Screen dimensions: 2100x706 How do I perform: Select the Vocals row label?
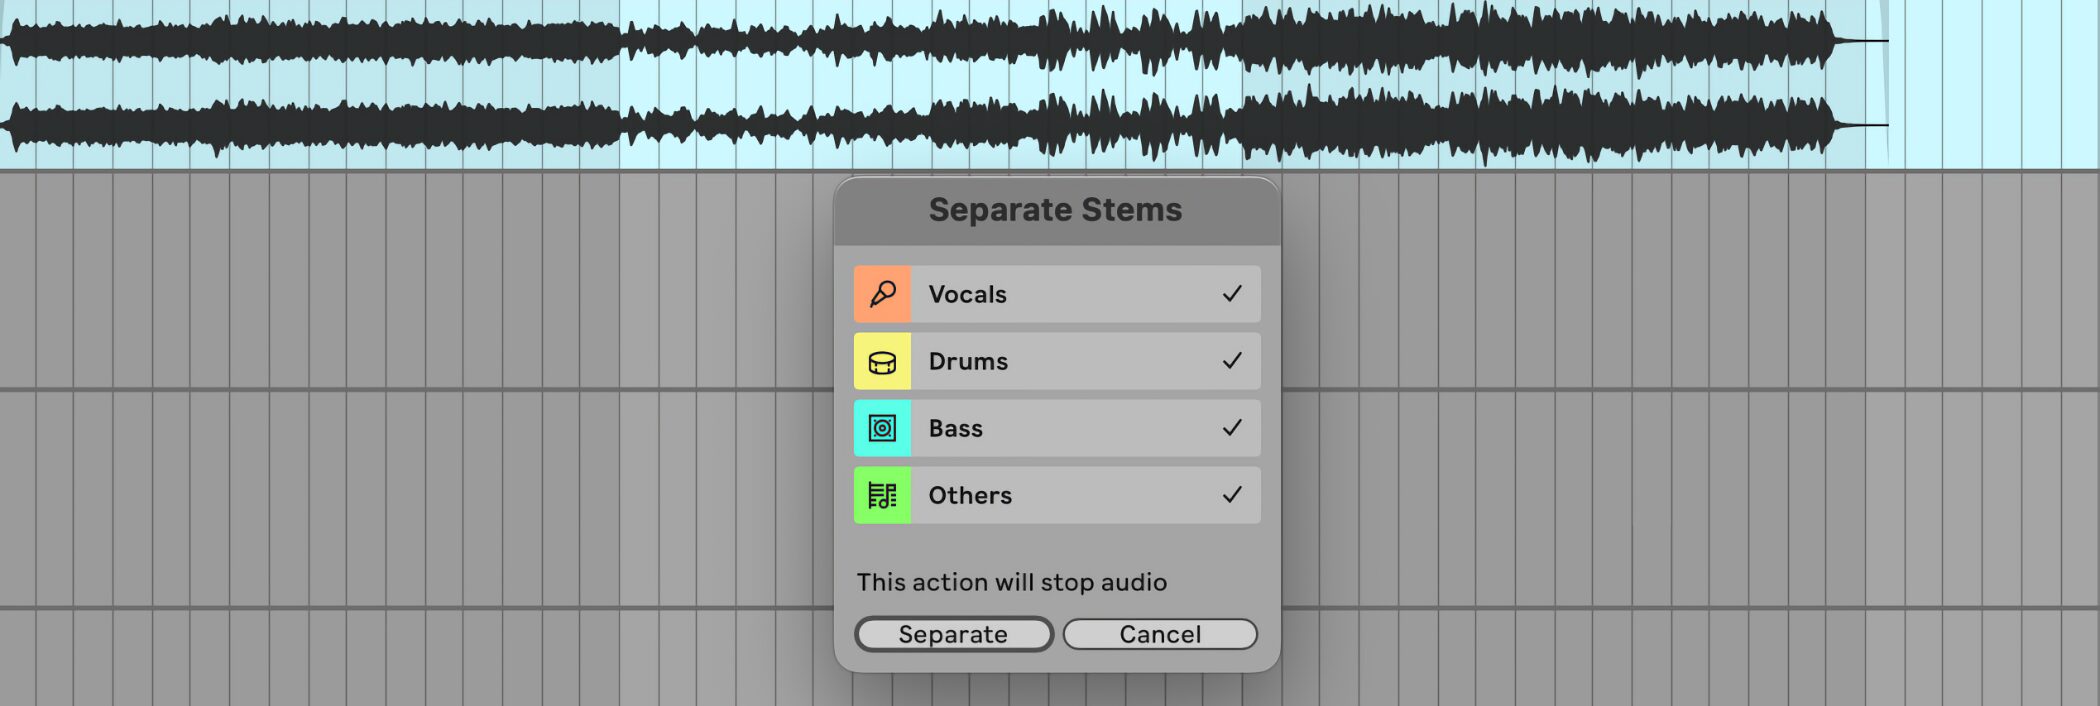(967, 294)
